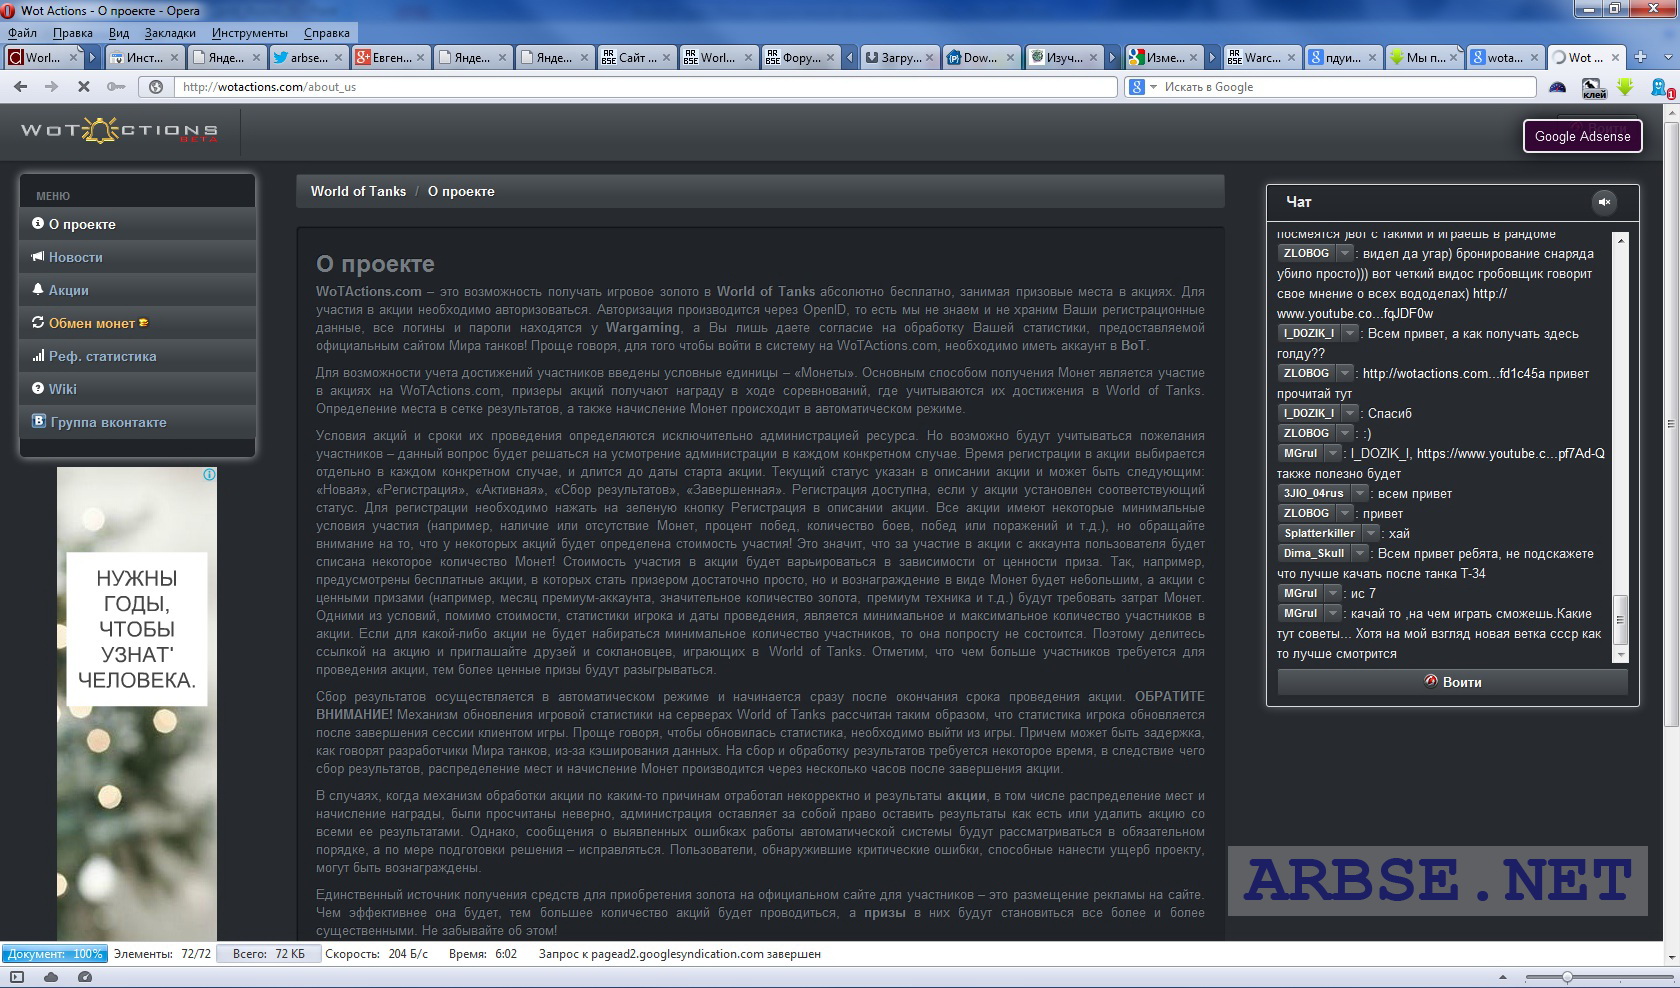1680x988 pixels.
Task: Open the Правка menu
Action: (73, 33)
